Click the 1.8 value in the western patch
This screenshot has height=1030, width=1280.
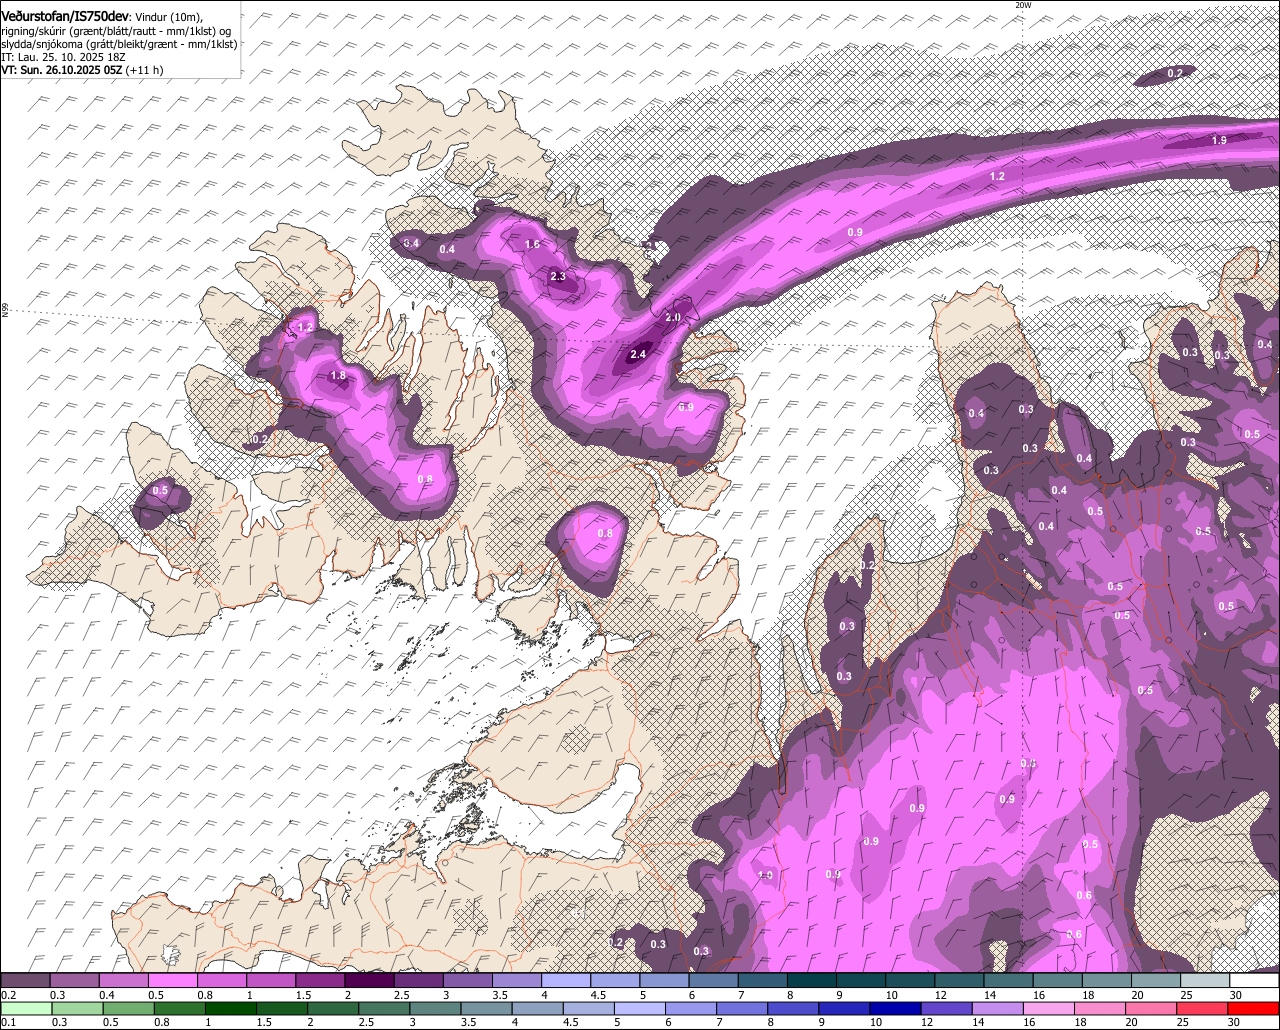tap(338, 376)
